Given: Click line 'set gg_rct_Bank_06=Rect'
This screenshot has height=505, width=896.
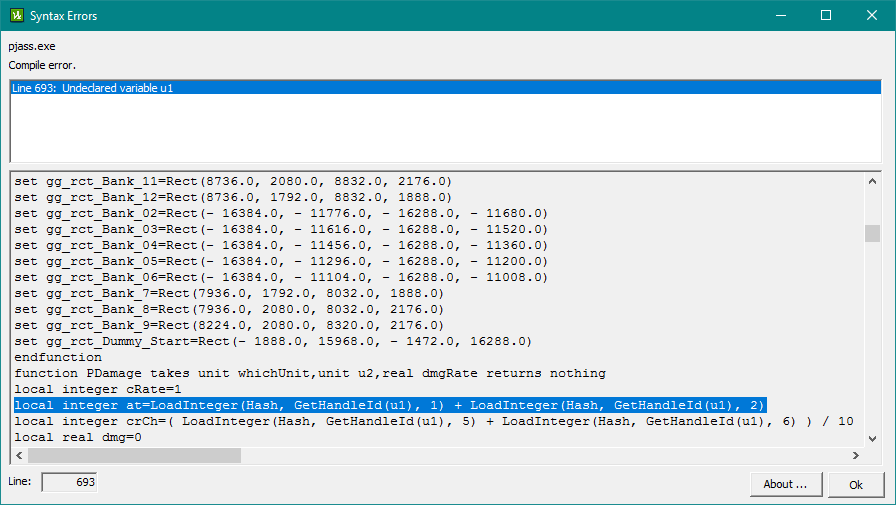Looking at the screenshot, I should tap(281, 277).
